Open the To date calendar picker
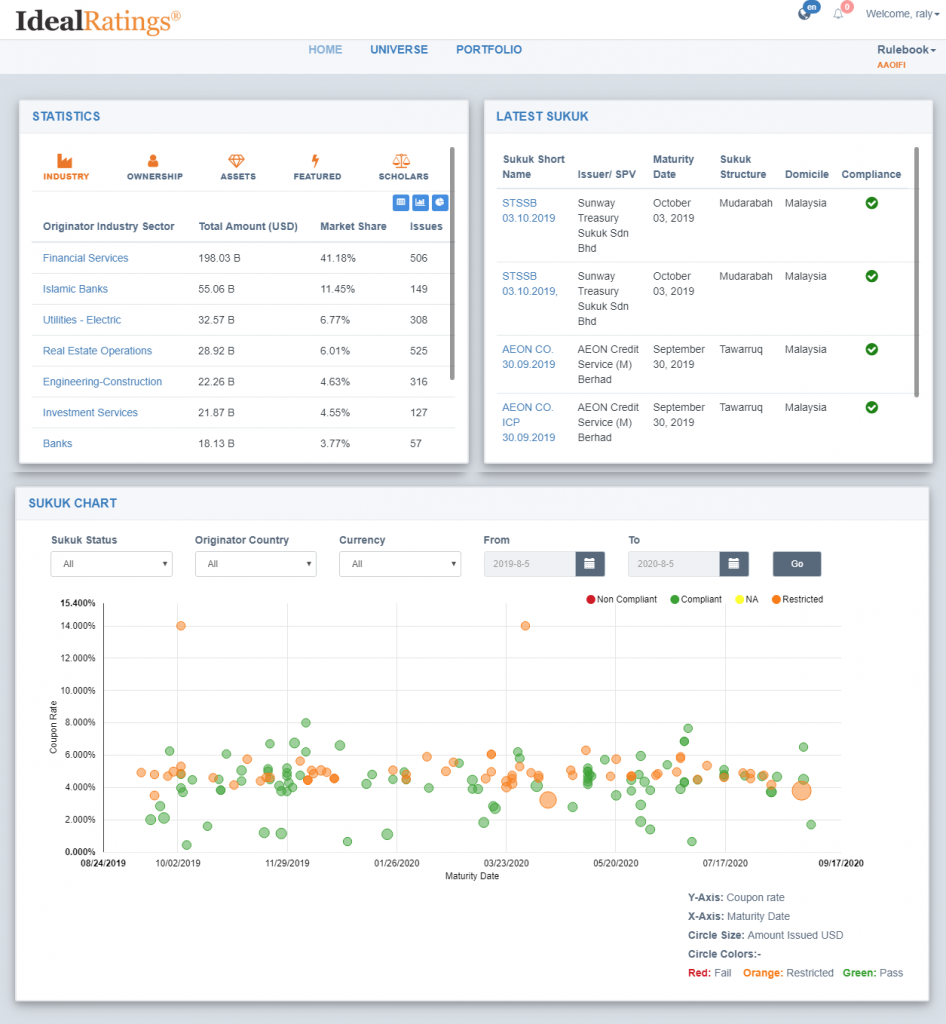The height and width of the screenshot is (1024, 946). 734,564
